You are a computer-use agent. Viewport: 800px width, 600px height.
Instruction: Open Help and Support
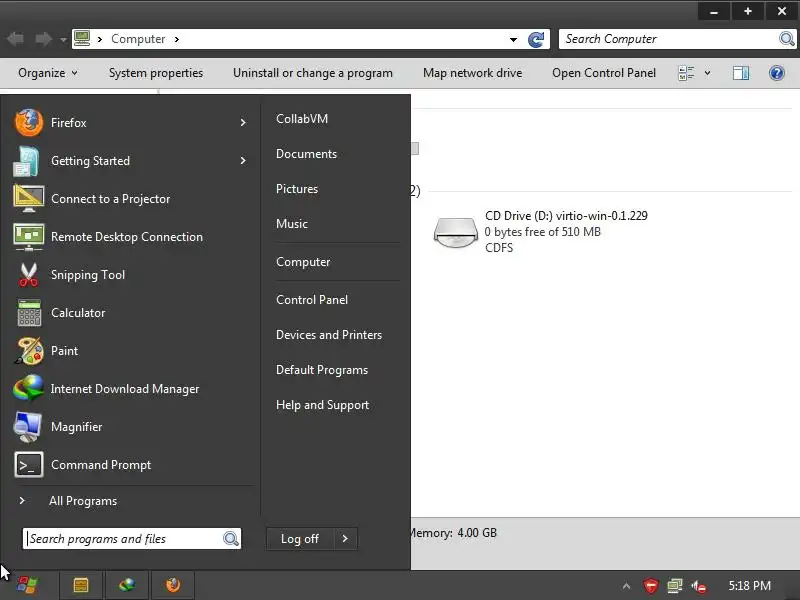coord(322,405)
